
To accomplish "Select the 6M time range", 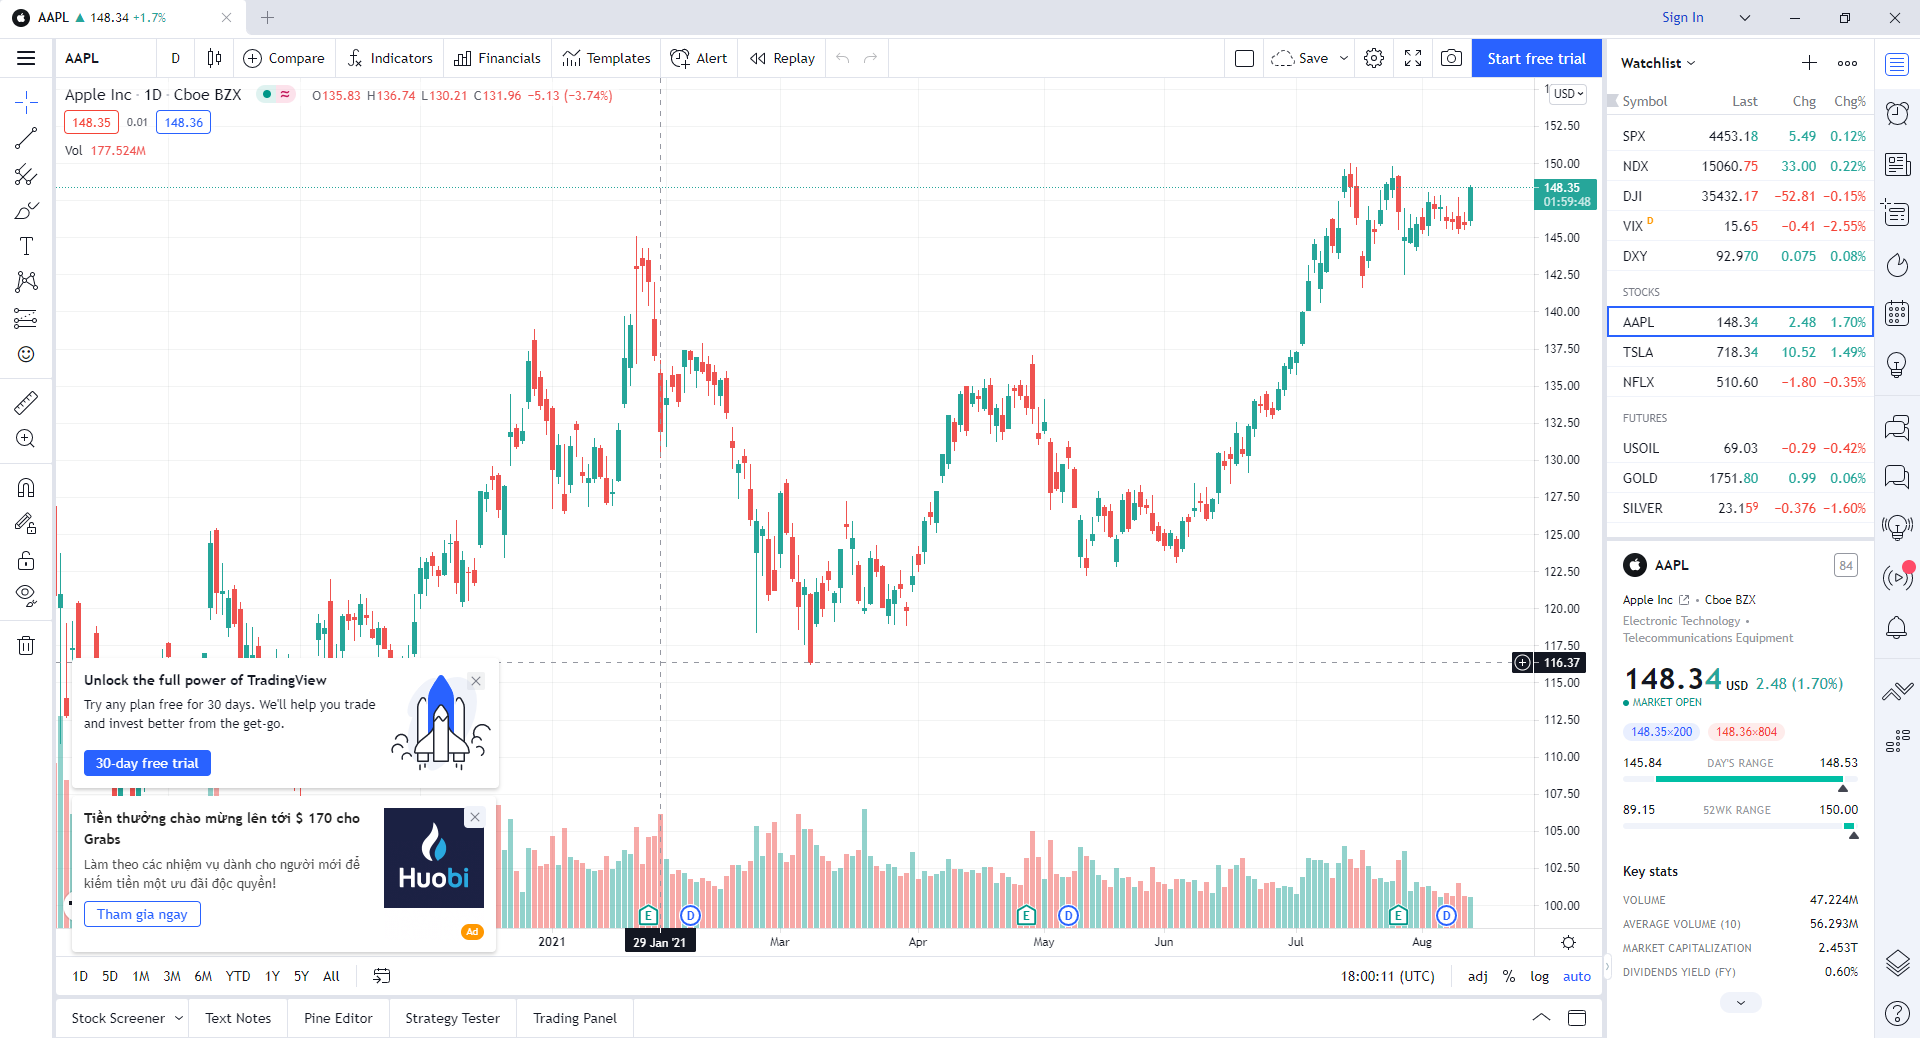I will coord(203,976).
